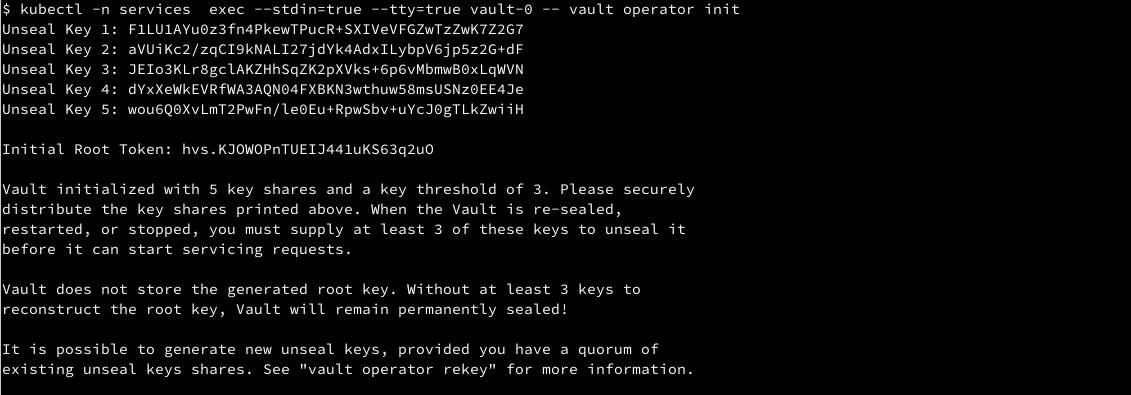Click the 'permanently sealed!' text

point(483,310)
